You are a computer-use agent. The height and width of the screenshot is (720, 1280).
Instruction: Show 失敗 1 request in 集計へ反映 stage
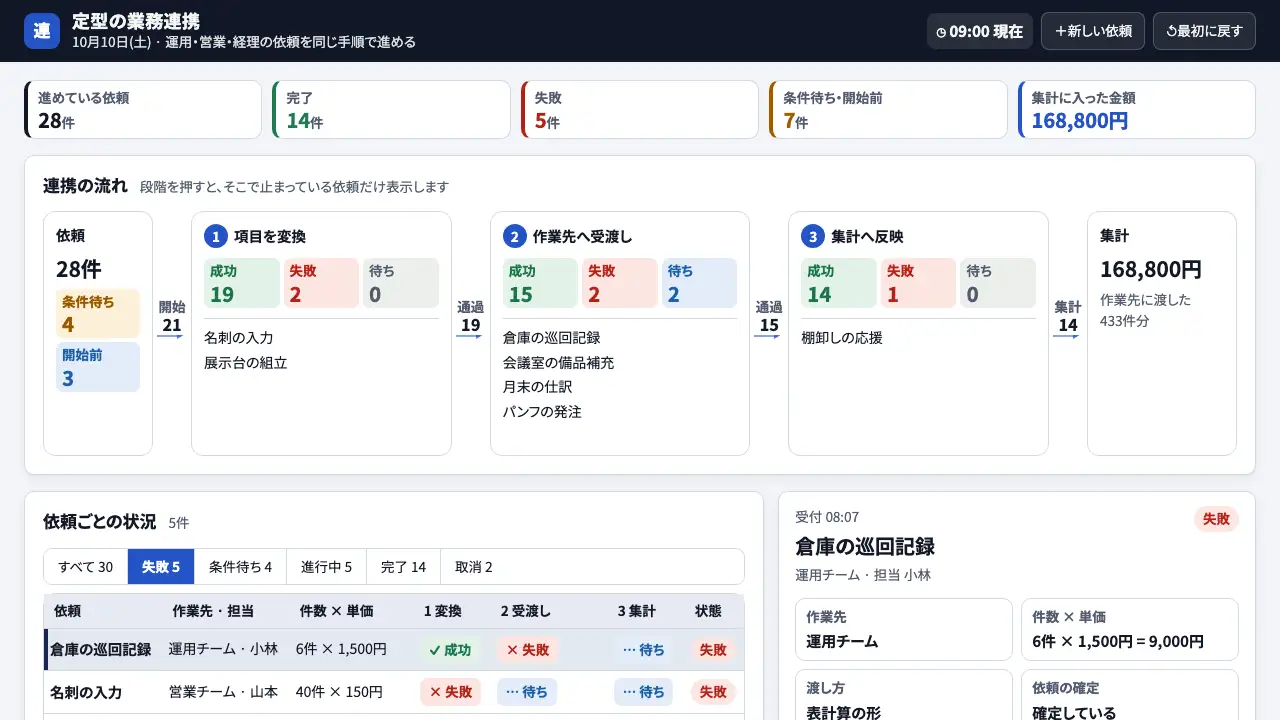tap(918, 283)
